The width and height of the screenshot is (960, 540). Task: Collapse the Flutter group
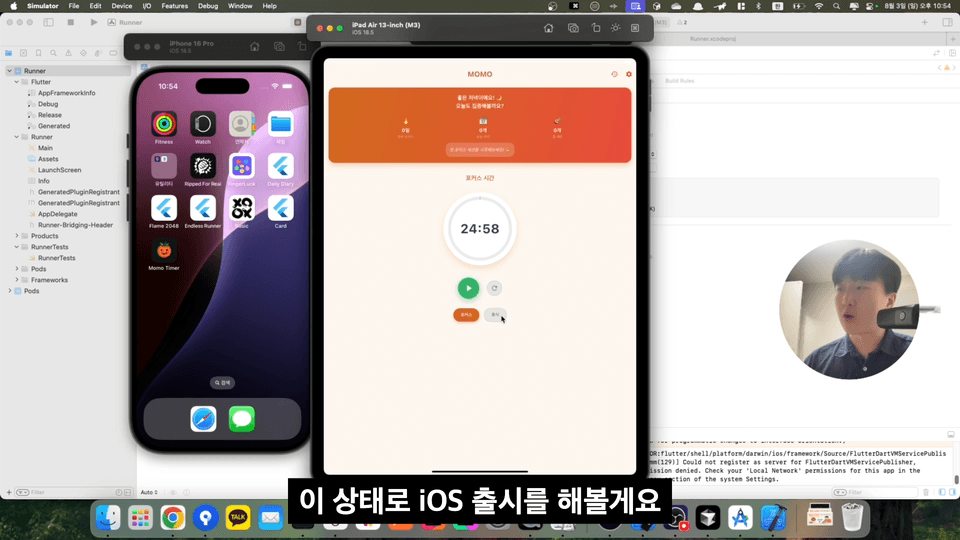17,82
